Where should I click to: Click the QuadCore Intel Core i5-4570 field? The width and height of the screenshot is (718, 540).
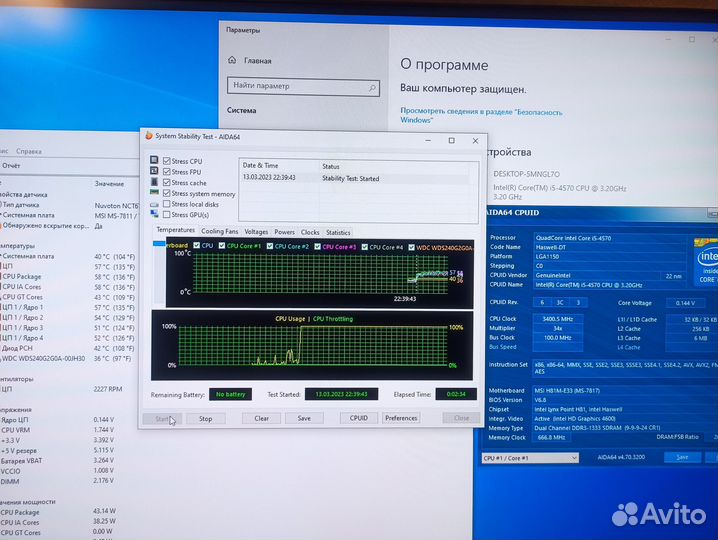coord(610,238)
